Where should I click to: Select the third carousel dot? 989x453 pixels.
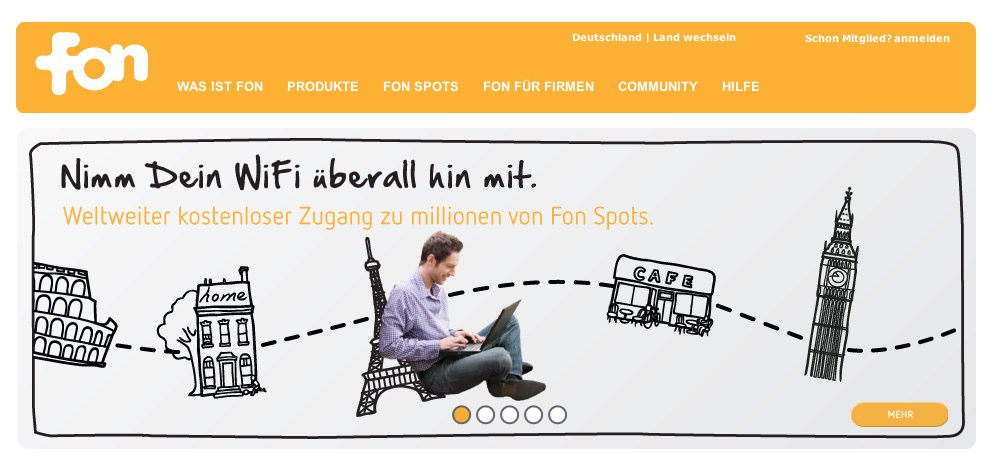coord(510,415)
